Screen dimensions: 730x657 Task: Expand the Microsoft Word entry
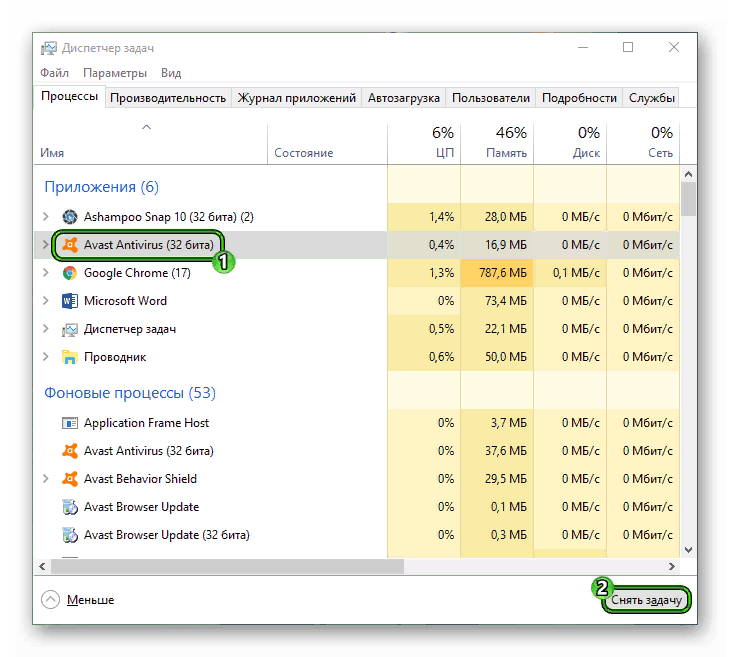[46, 301]
